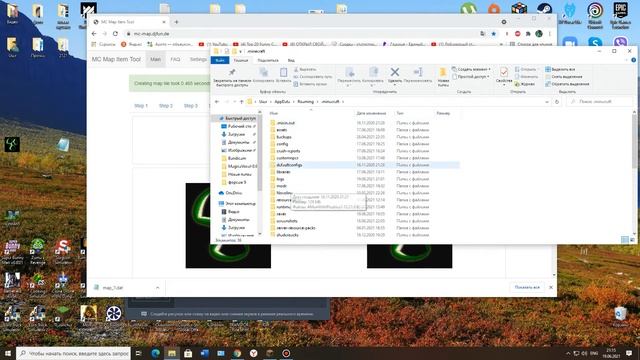Switch to the Share ribbon tab in Explorer
This screenshot has height=360, width=640.
click(x=268, y=60)
